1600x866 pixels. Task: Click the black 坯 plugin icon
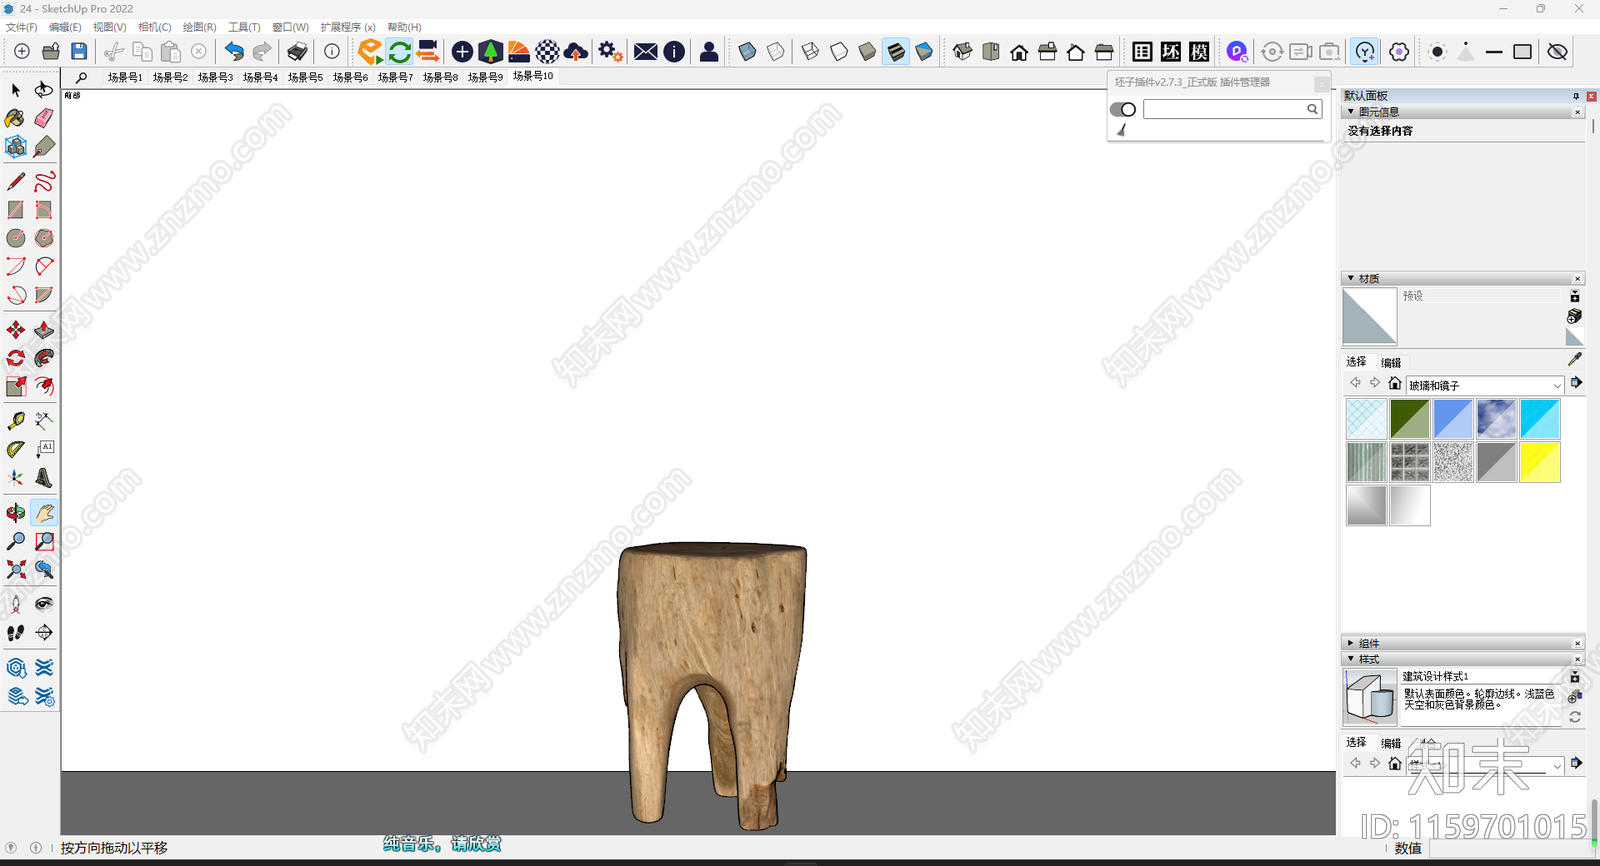pos(1171,51)
